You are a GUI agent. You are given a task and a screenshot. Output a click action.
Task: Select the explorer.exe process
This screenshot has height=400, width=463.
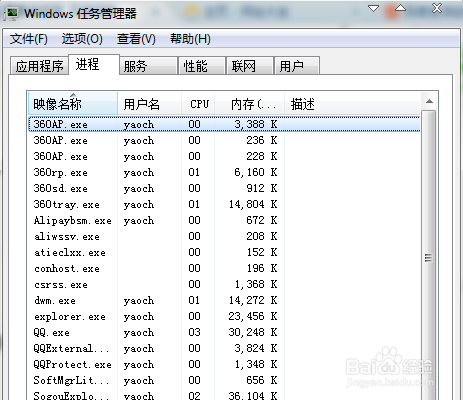(x=224, y=316)
